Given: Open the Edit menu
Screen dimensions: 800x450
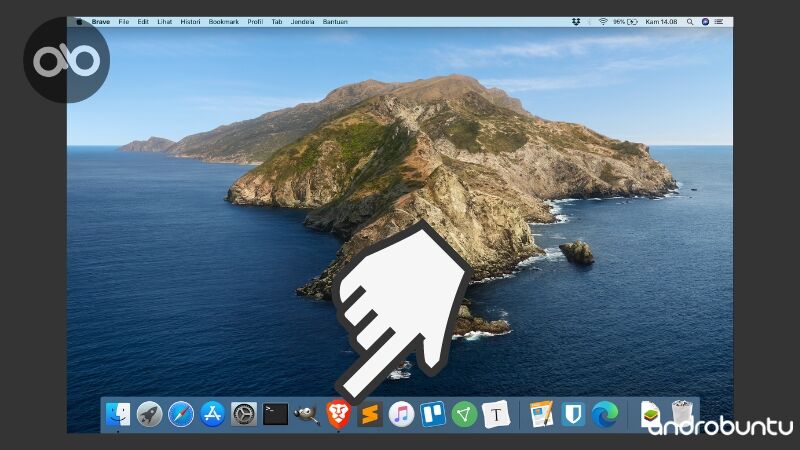Looking at the screenshot, I should (x=143, y=22).
